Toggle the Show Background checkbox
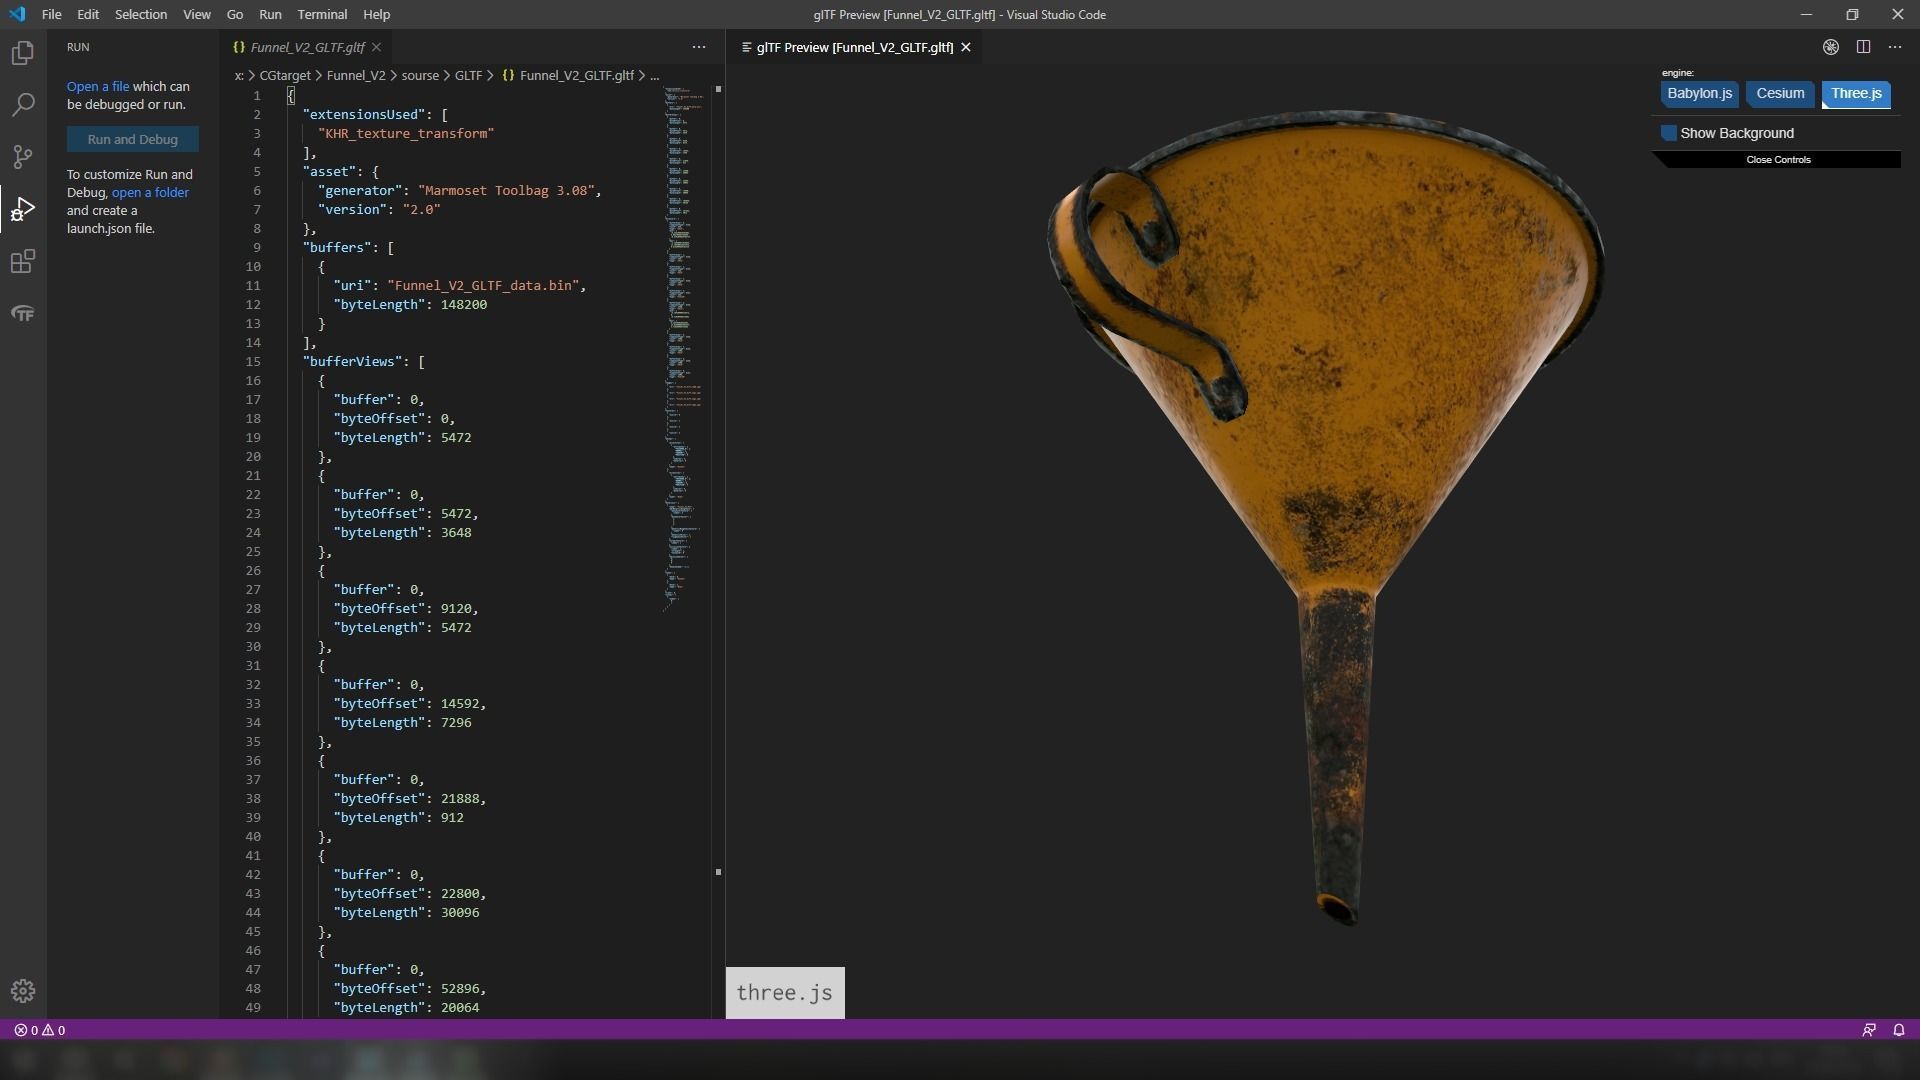The height and width of the screenshot is (1080, 1920). coord(1669,133)
